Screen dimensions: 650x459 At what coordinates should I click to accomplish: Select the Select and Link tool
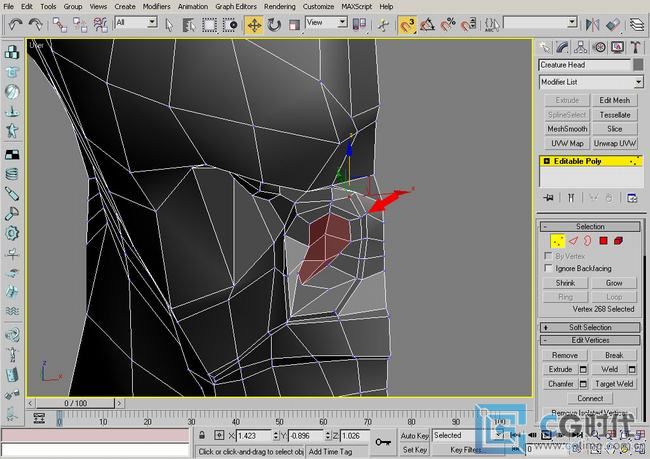pos(60,25)
